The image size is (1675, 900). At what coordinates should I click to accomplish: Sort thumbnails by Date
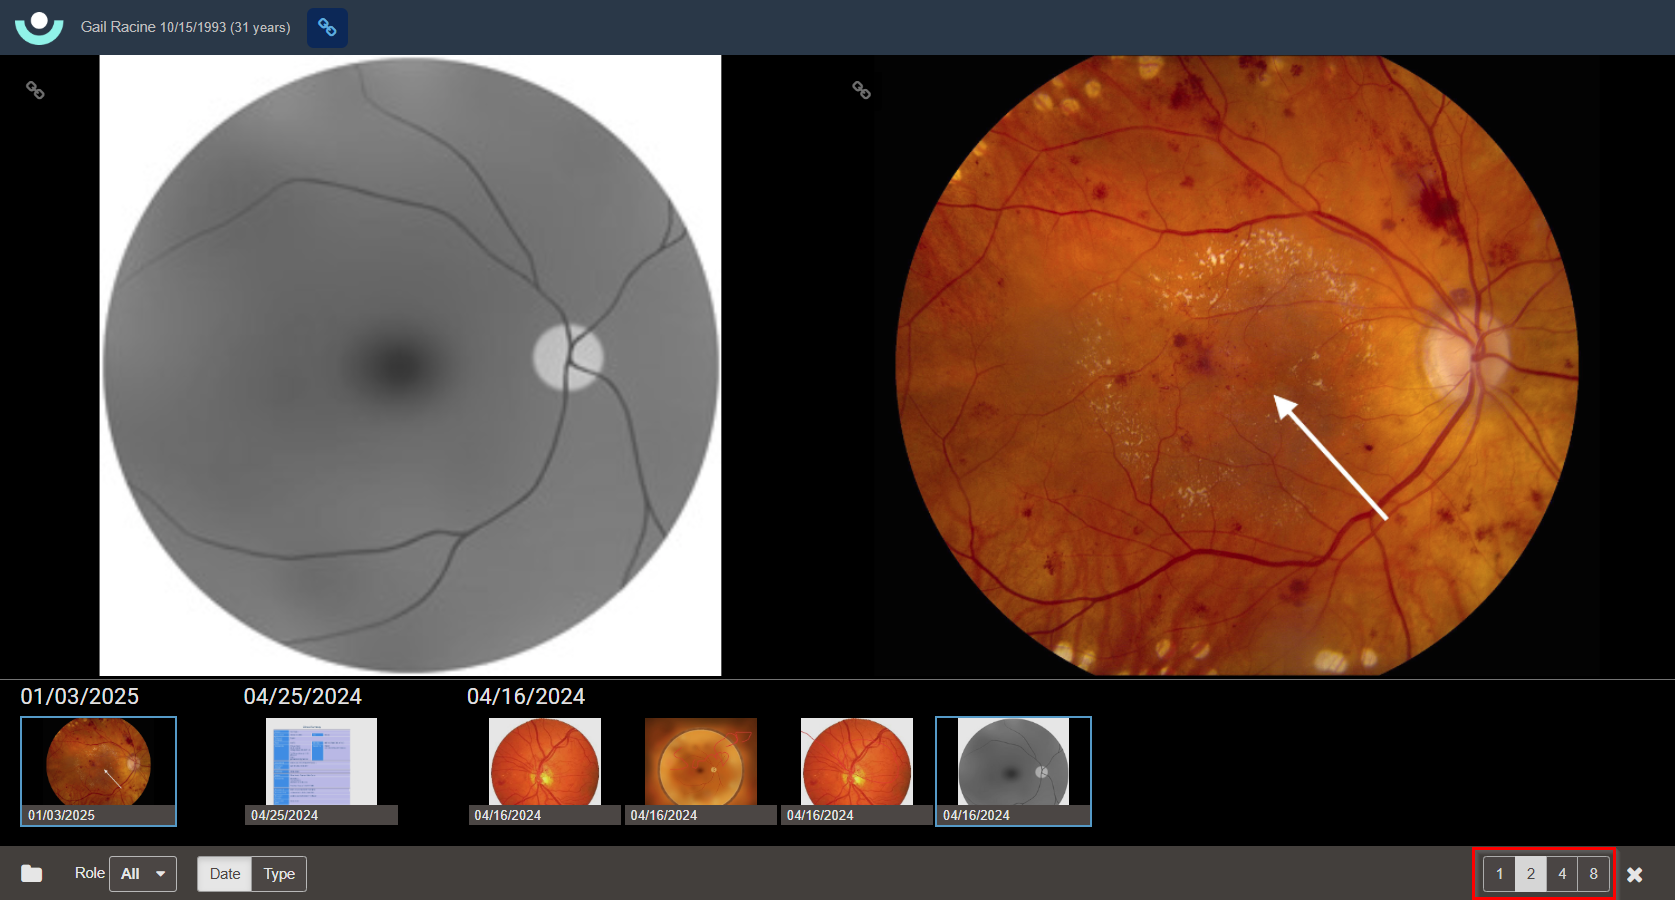[x=224, y=873]
